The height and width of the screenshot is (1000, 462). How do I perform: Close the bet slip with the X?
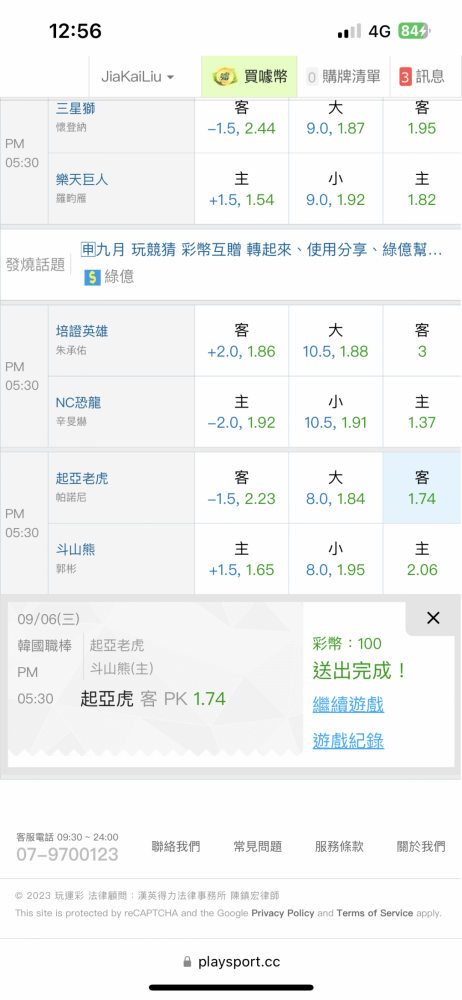433,617
